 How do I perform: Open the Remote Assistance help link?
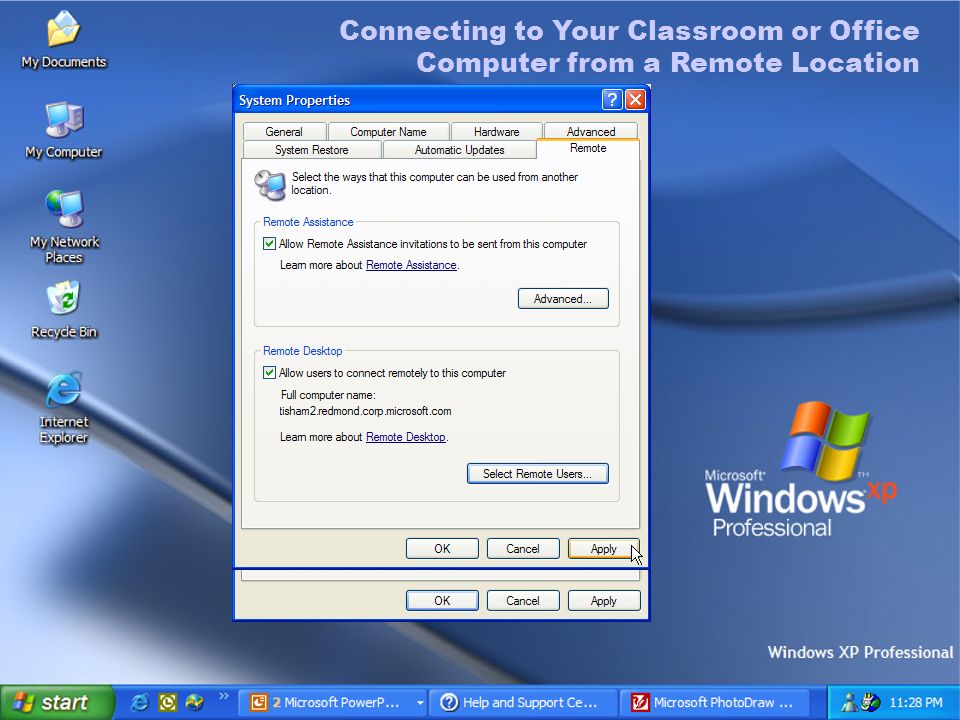click(411, 265)
